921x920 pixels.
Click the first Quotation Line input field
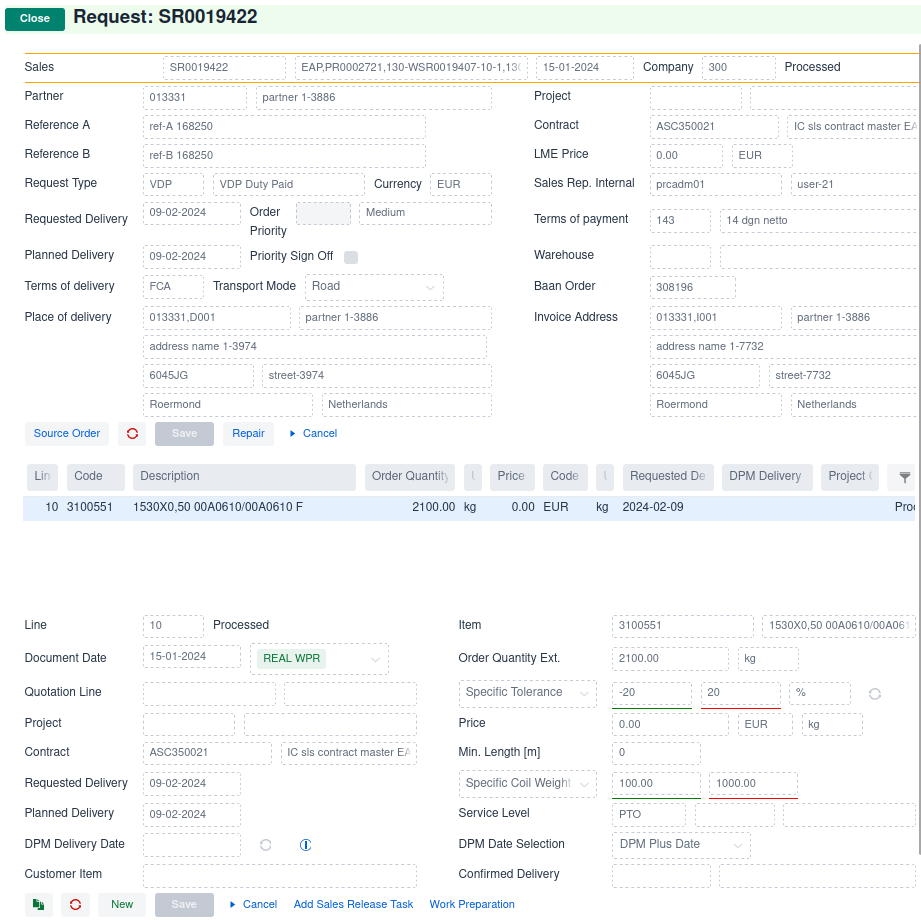[x=209, y=694]
